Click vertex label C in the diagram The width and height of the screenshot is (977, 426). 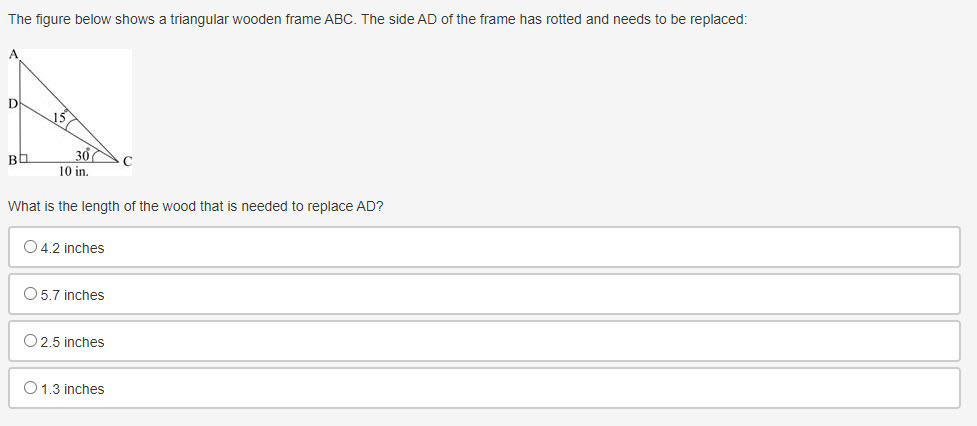(127, 160)
